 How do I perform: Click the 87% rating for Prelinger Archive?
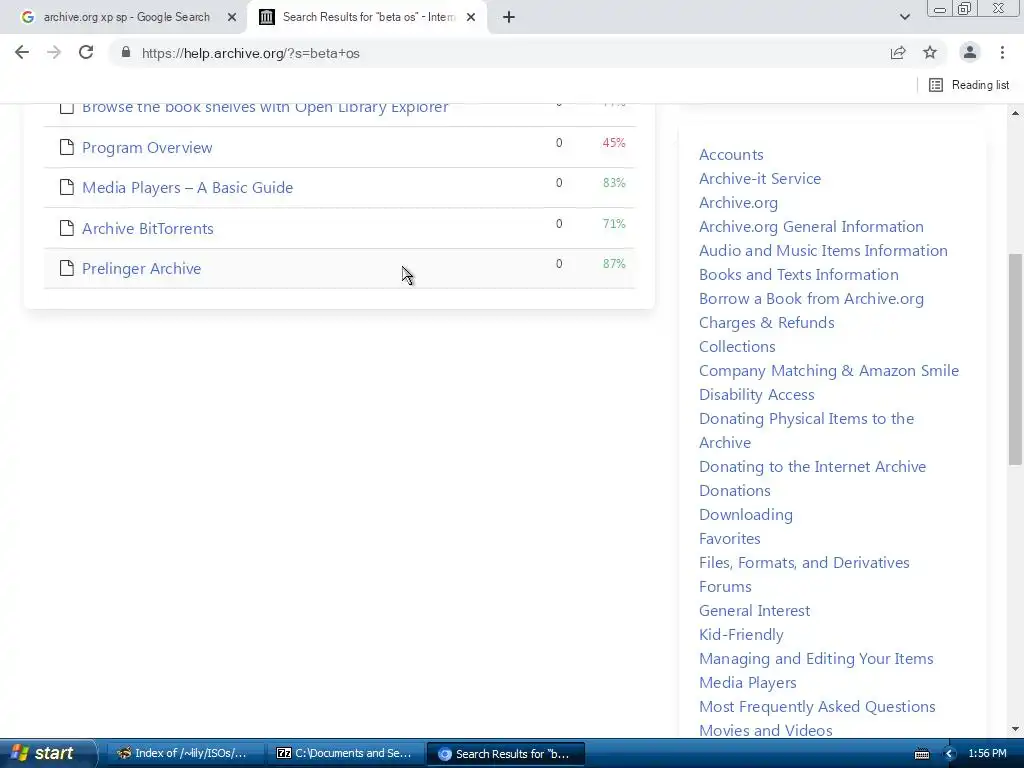[613, 264]
